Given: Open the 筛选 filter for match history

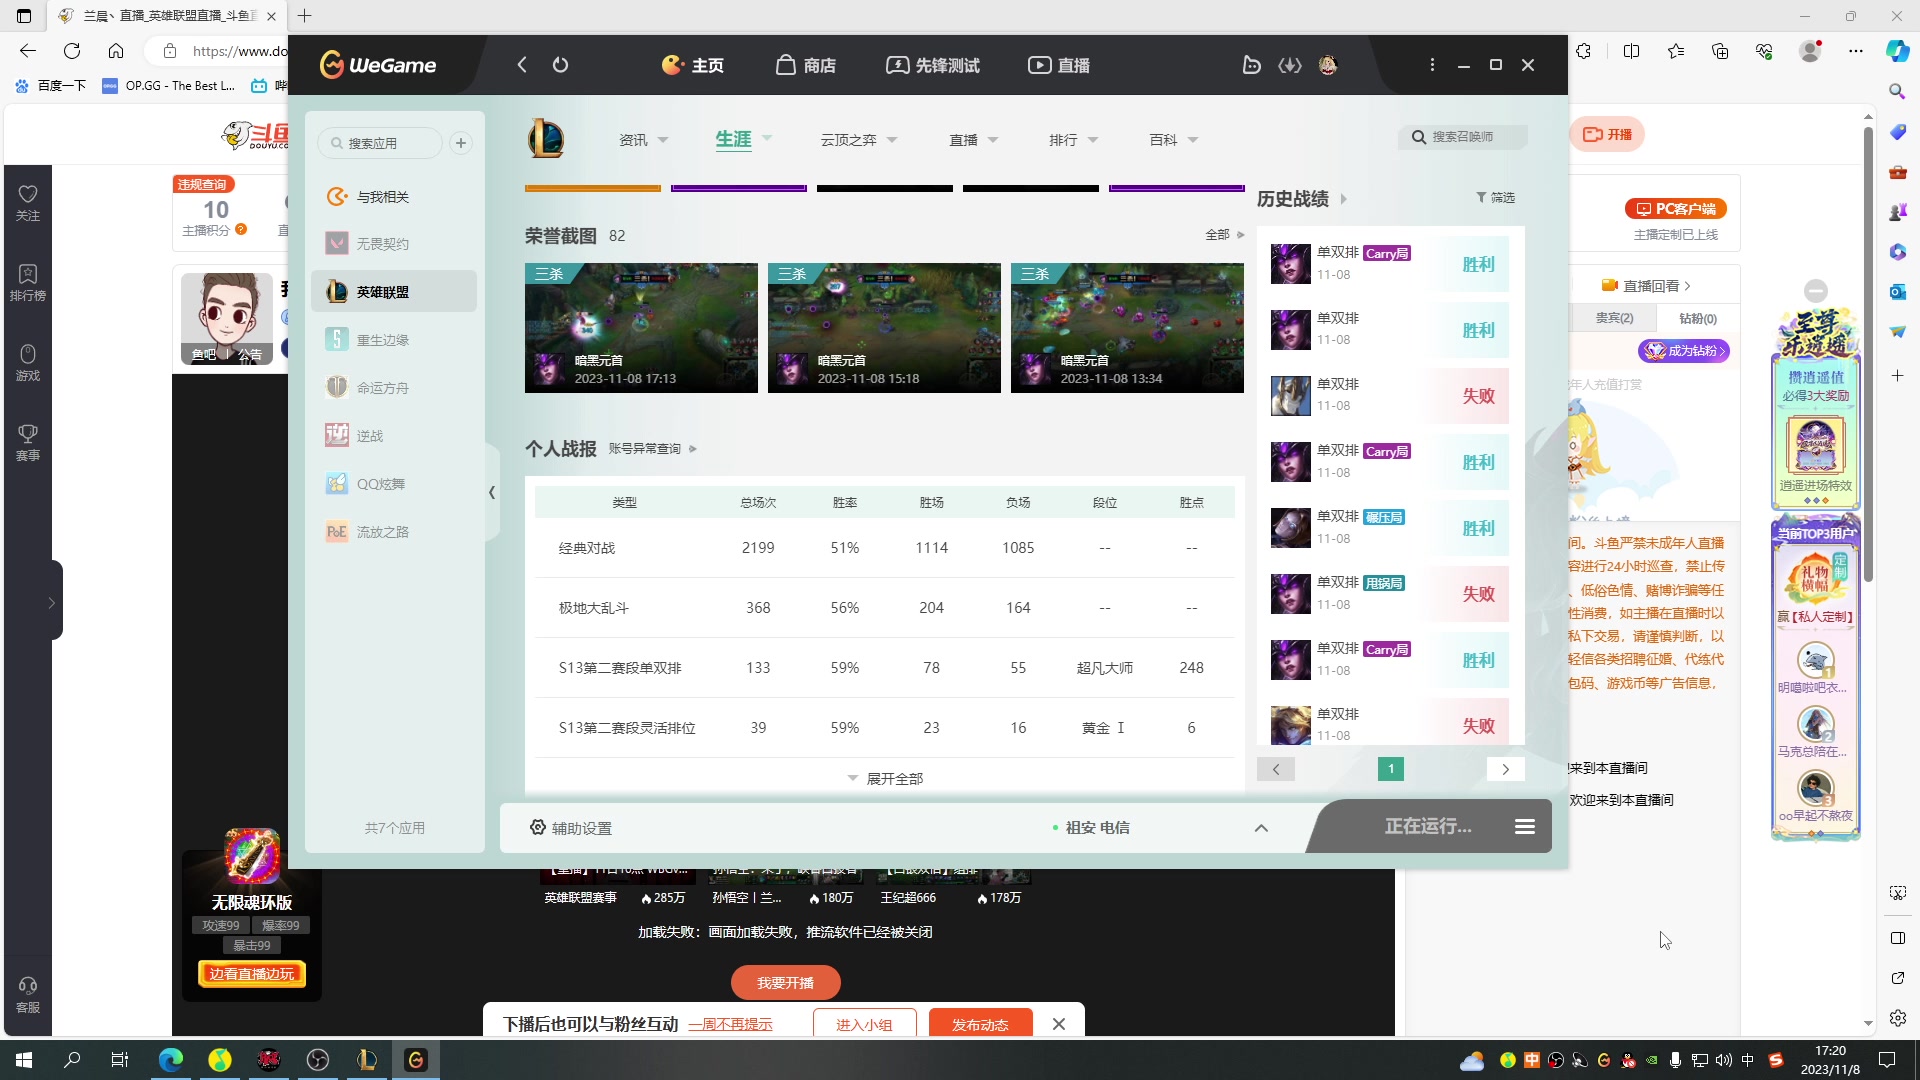Looking at the screenshot, I should (x=1495, y=198).
